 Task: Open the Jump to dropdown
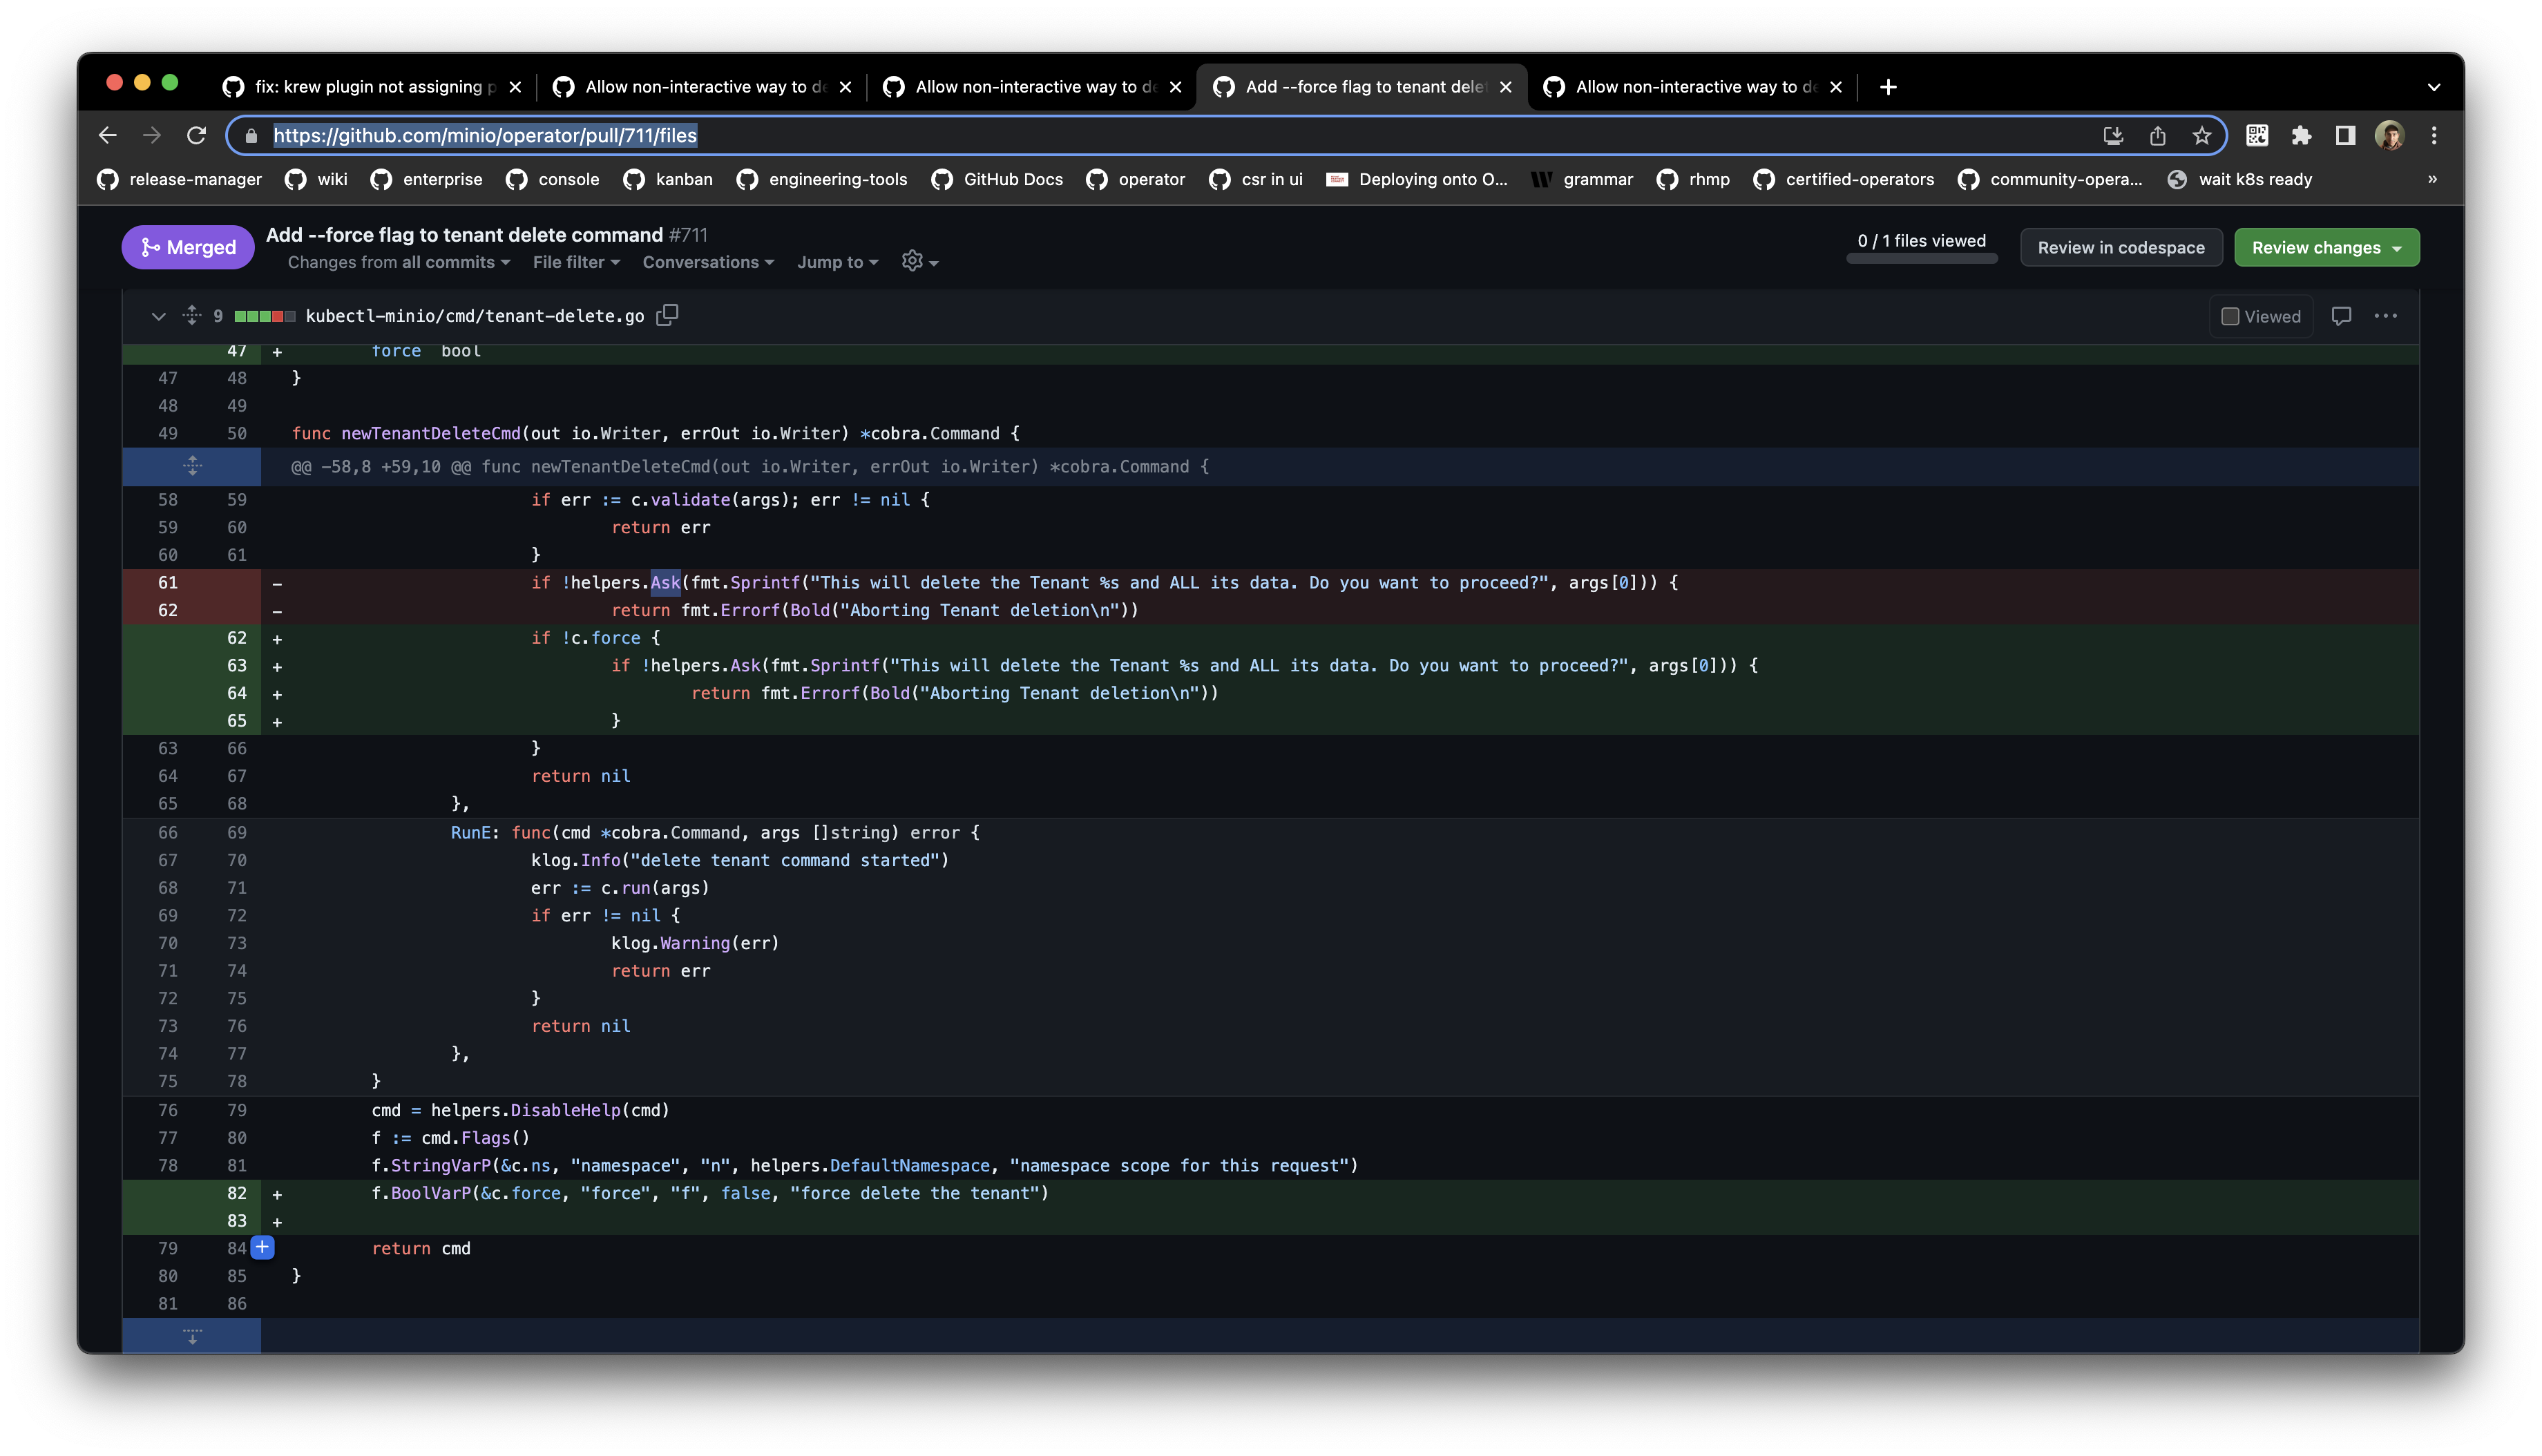coord(836,262)
